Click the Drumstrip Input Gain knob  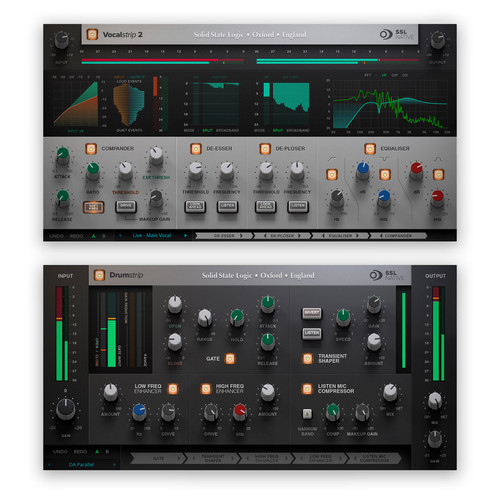coord(65,409)
